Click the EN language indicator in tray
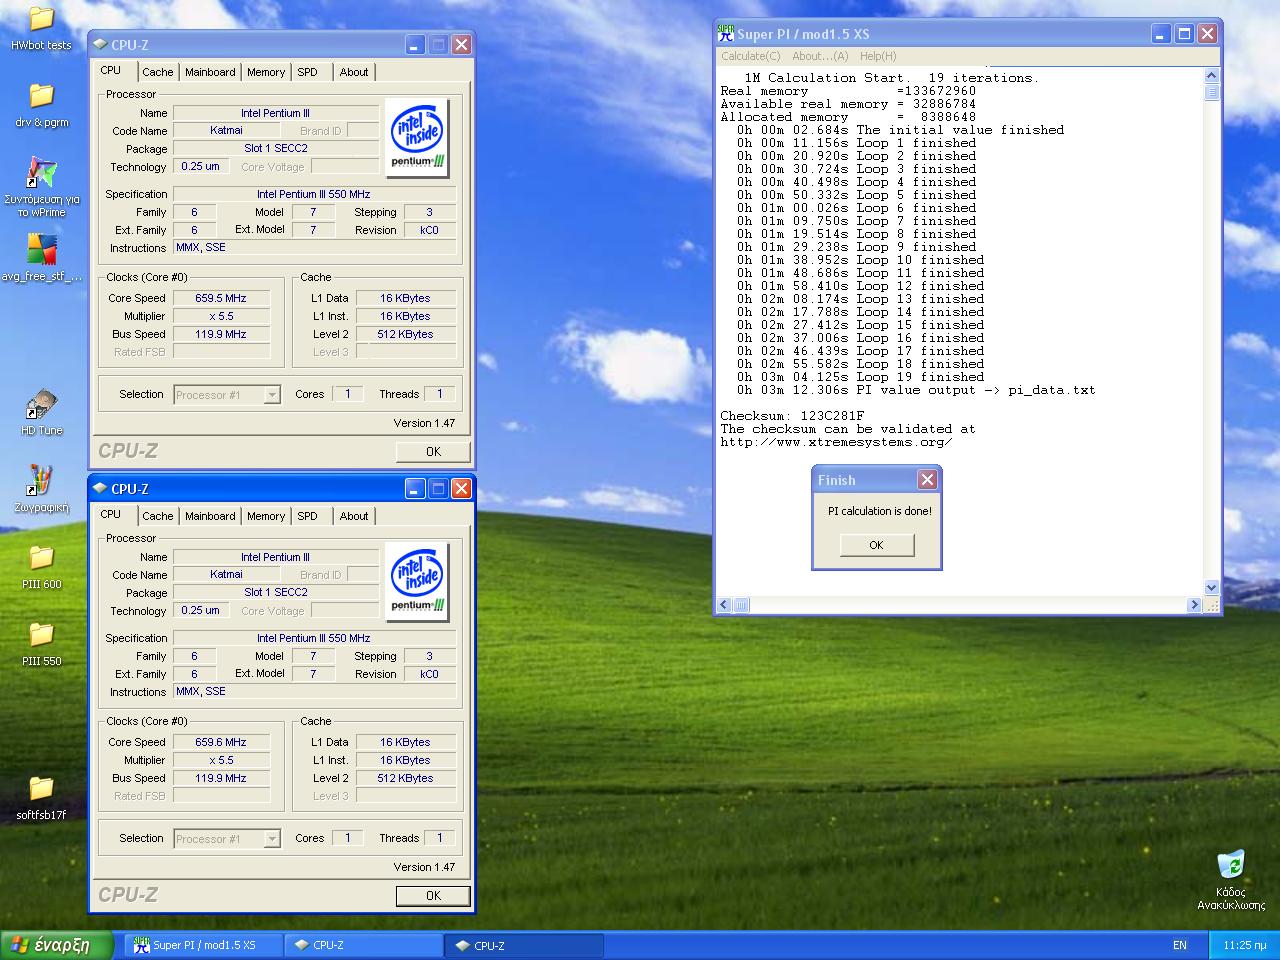This screenshot has width=1280, height=960. [x=1180, y=945]
